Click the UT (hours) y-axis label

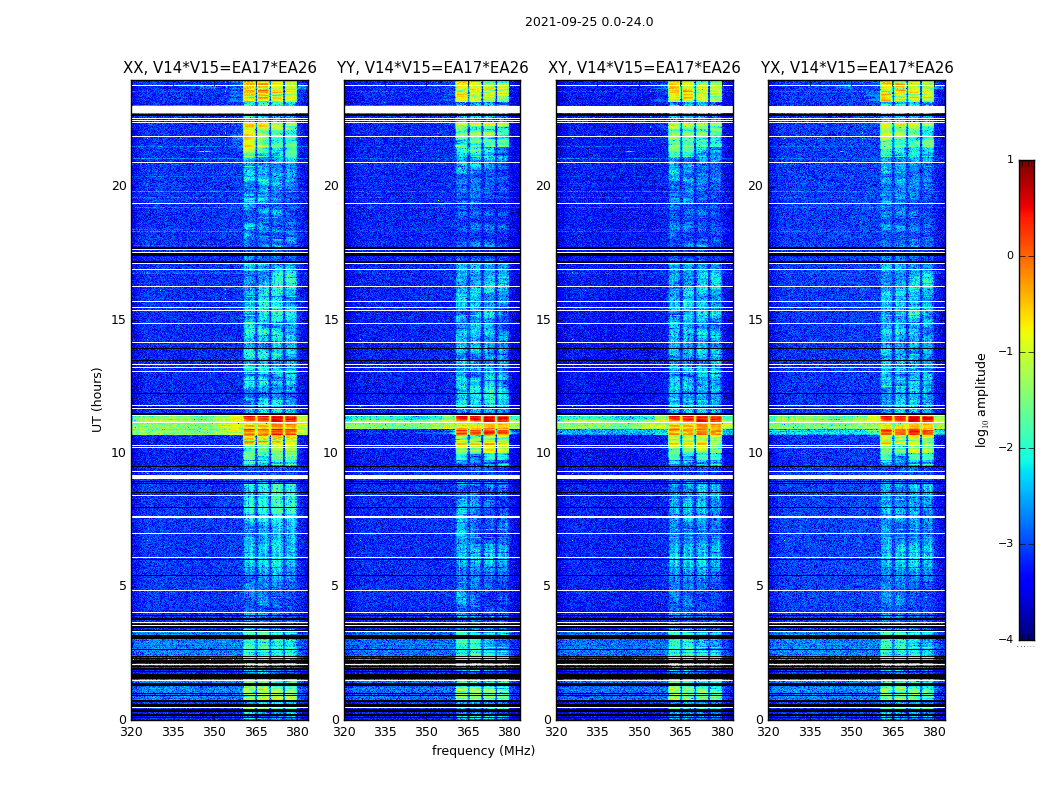pos(98,399)
